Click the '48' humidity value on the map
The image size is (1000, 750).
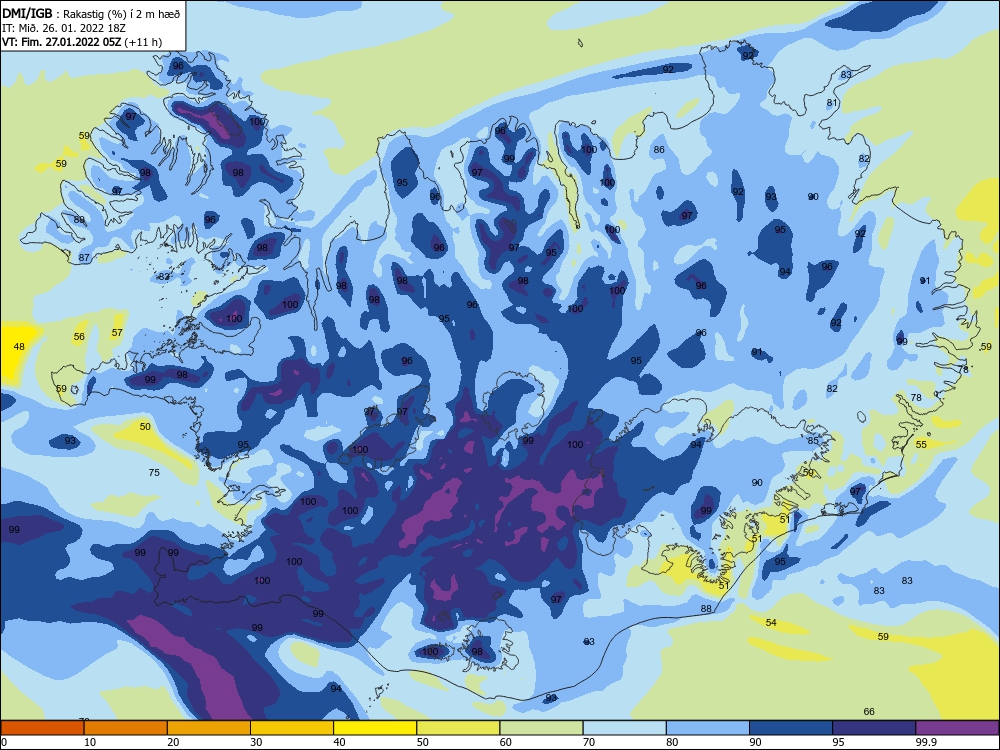19,346
